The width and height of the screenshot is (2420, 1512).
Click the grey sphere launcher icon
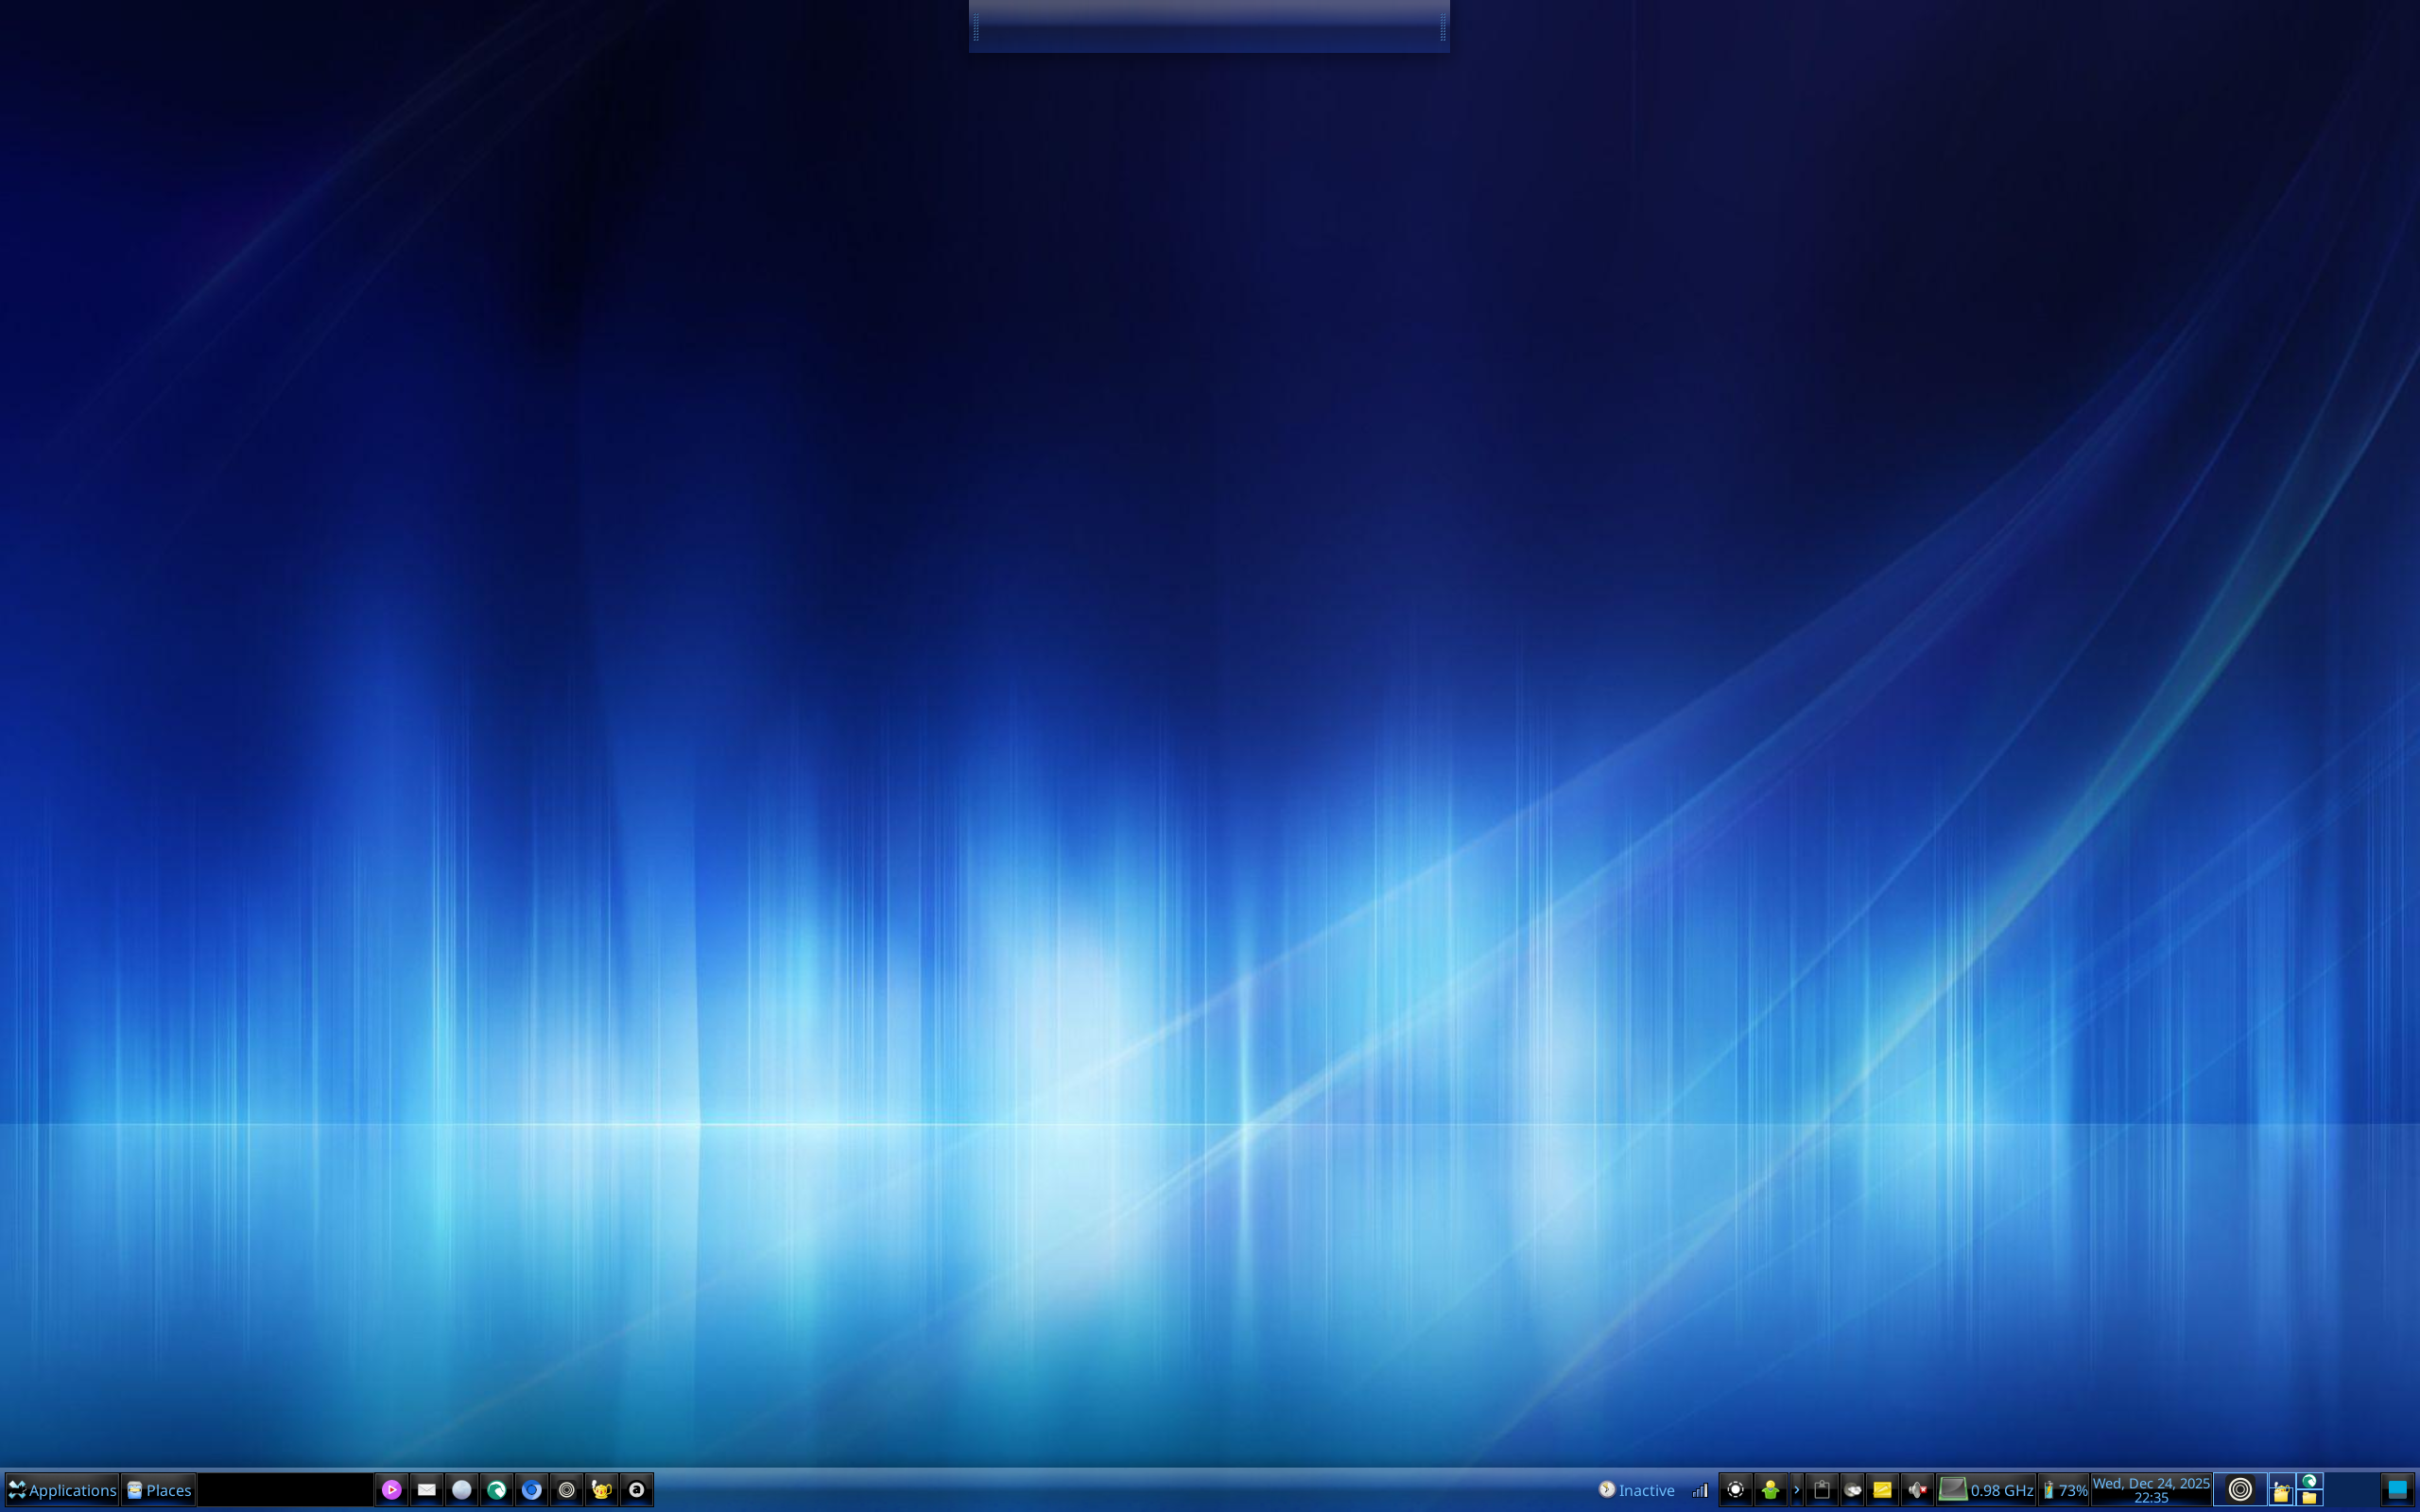click(x=462, y=1490)
